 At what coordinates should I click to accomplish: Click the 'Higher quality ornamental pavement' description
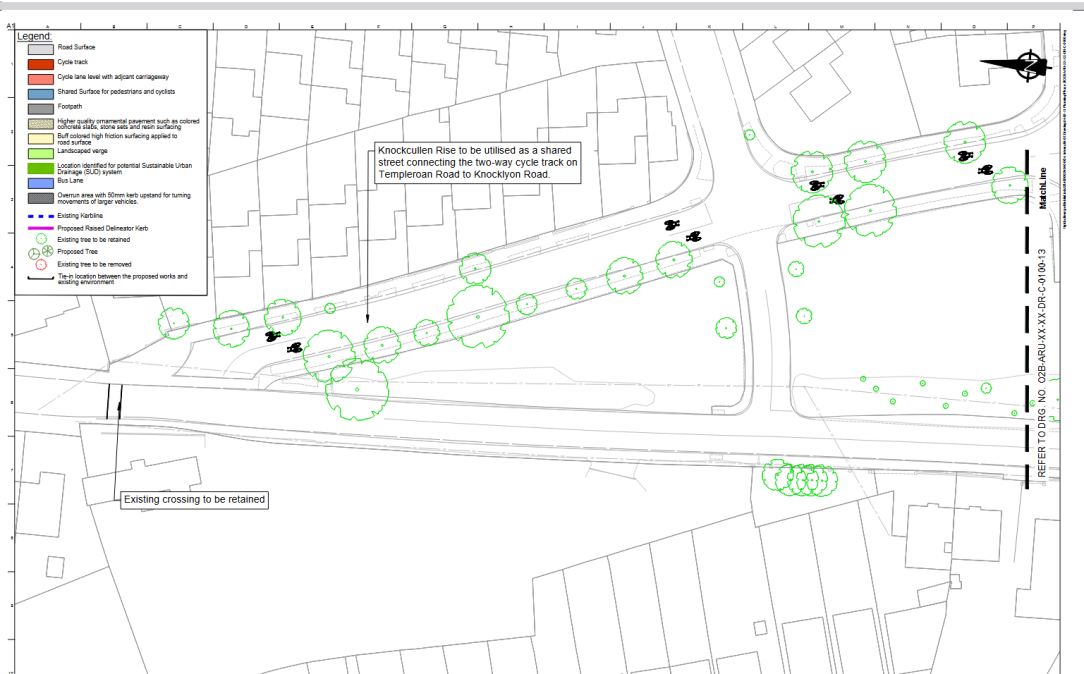[x=128, y=124]
